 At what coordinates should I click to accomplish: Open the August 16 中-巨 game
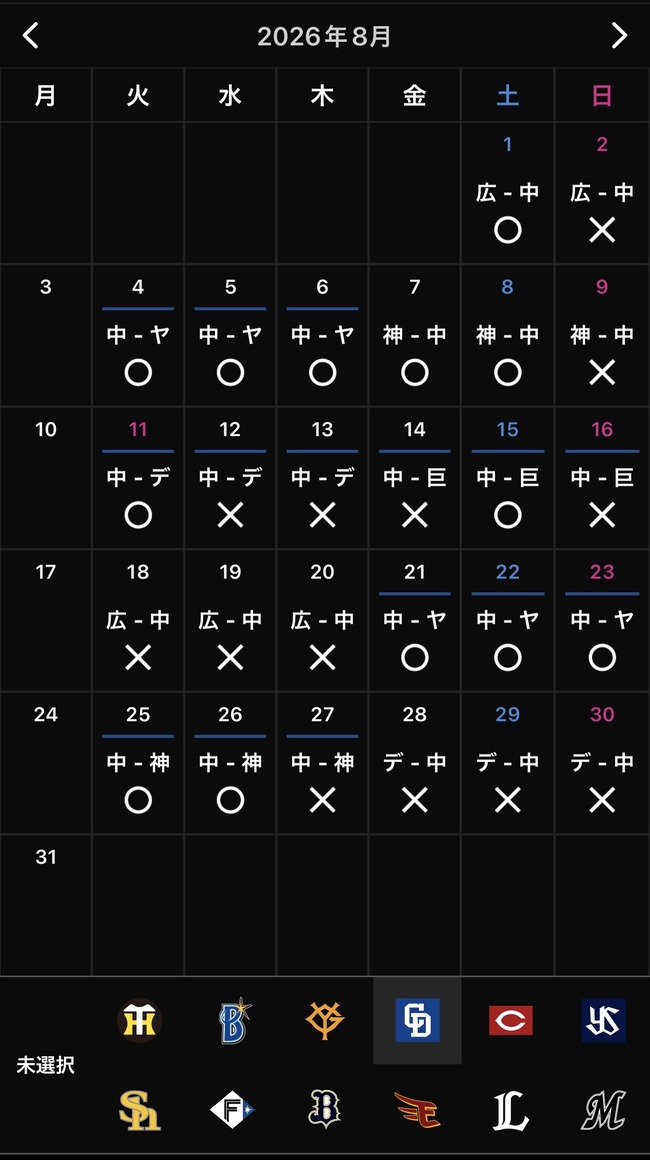tap(602, 478)
